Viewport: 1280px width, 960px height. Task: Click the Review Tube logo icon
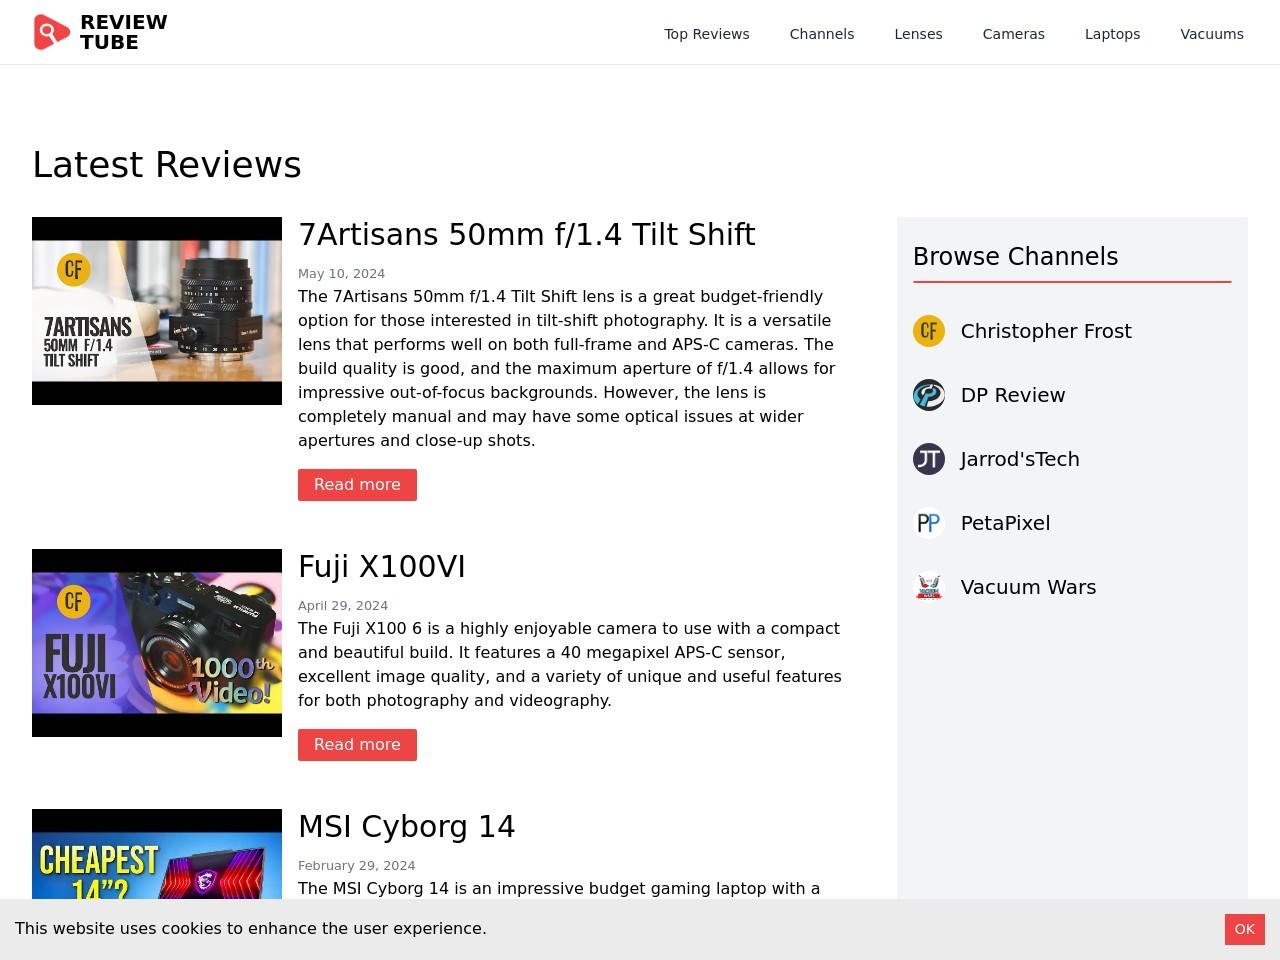pyautogui.click(x=51, y=32)
